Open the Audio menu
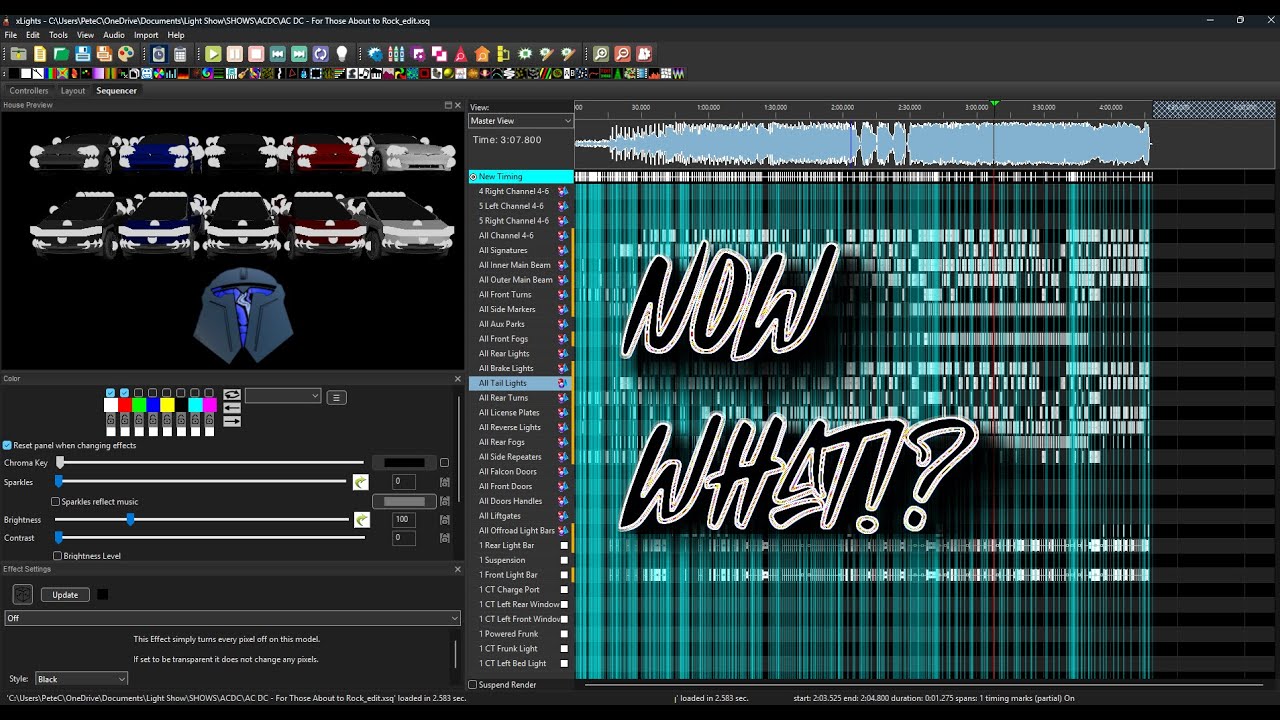The image size is (1280, 720). coord(114,35)
